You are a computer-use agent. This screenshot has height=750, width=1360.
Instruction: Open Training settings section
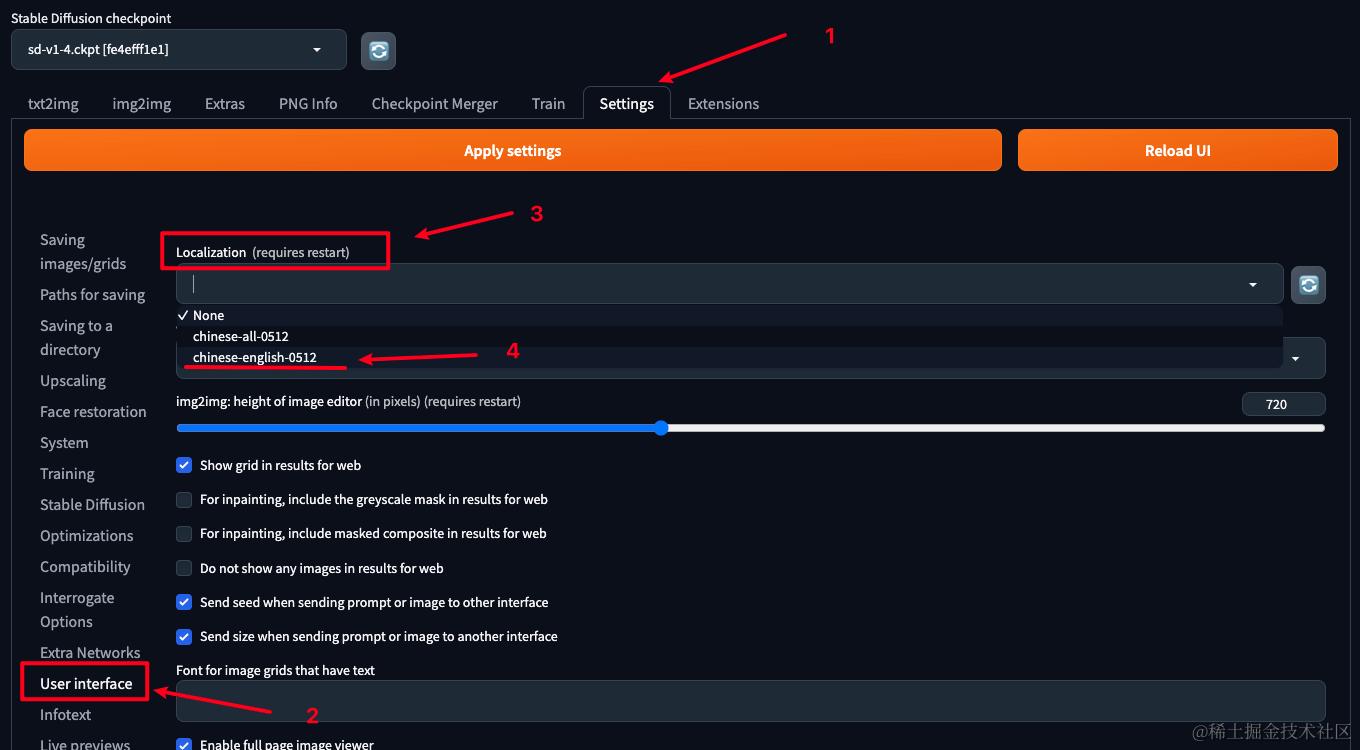pyautogui.click(x=67, y=474)
